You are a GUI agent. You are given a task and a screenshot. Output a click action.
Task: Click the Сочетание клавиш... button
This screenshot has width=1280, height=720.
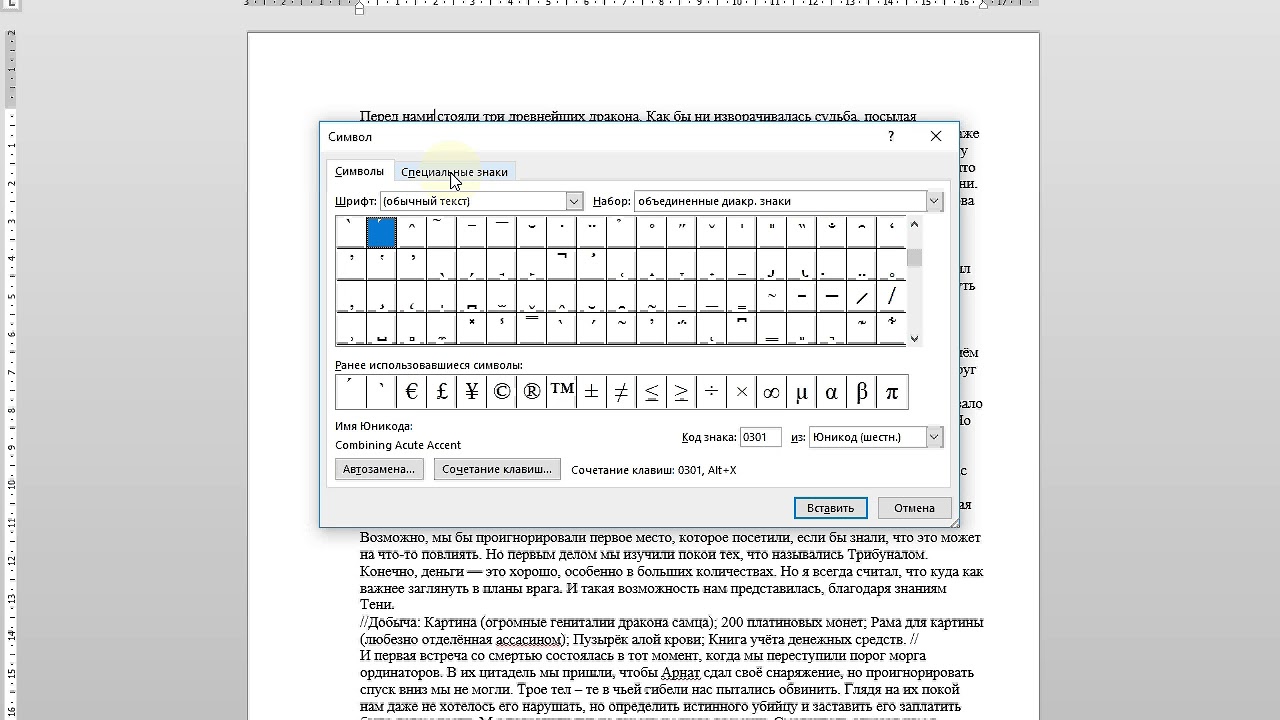coord(497,469)
